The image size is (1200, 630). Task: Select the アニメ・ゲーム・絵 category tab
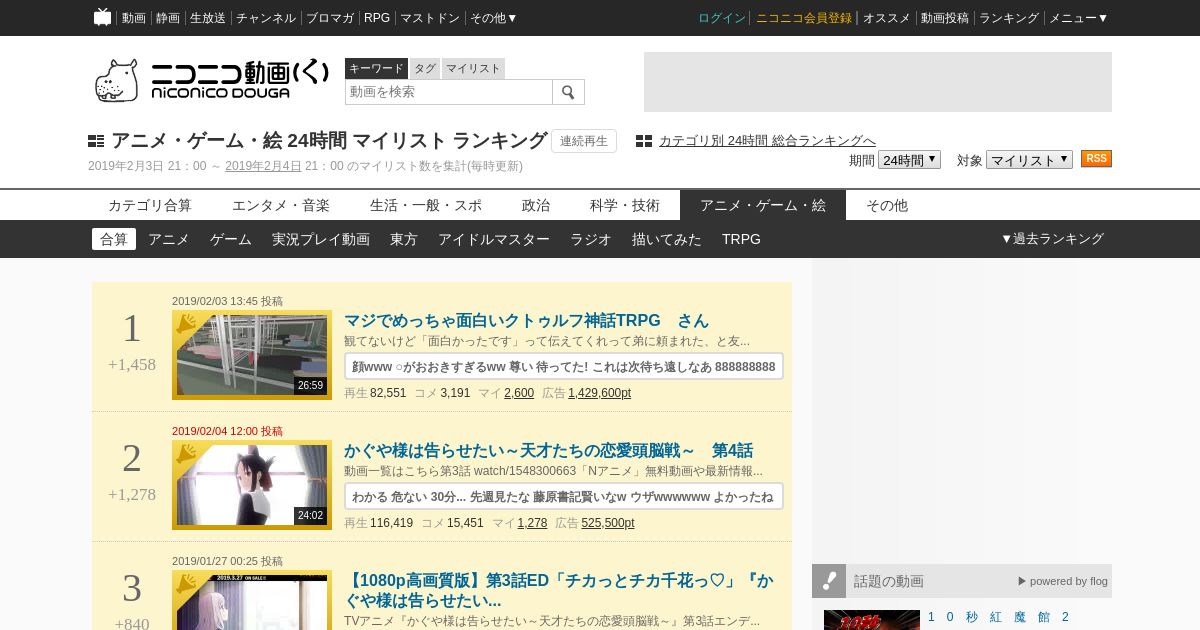coord(763,205)
